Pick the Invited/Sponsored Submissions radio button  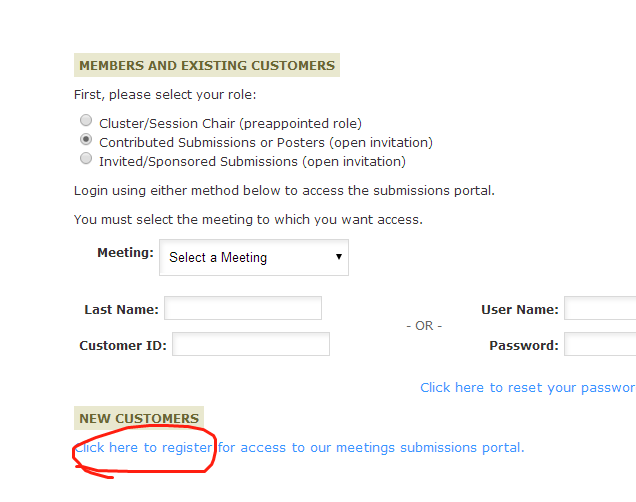(x=86, y=159)
